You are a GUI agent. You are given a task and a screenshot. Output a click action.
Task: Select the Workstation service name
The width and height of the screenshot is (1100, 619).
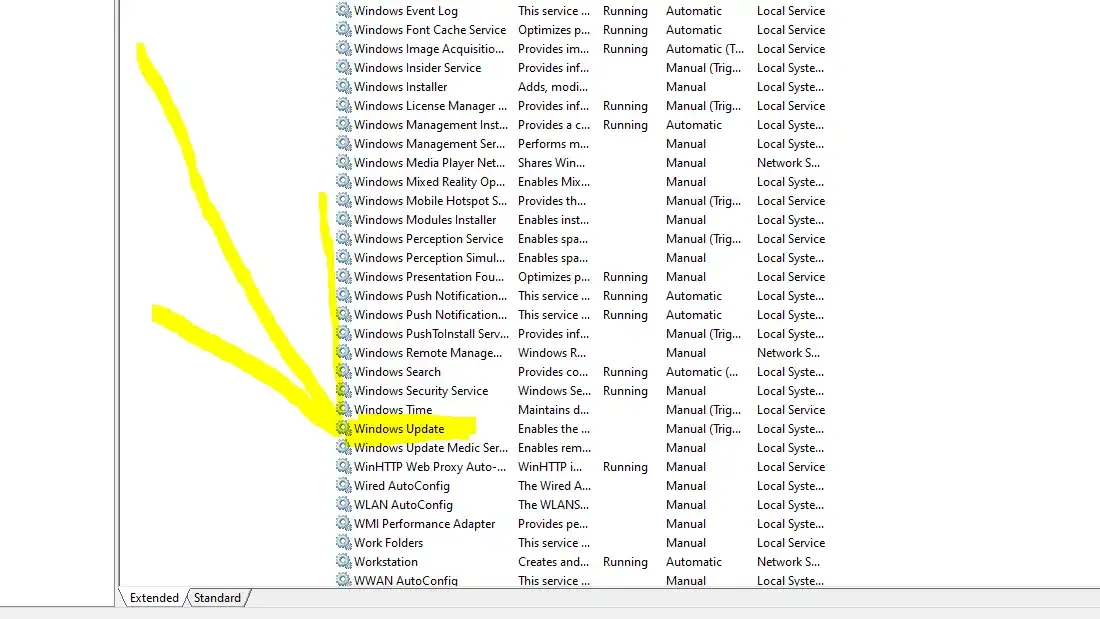[x=386, y=561]
